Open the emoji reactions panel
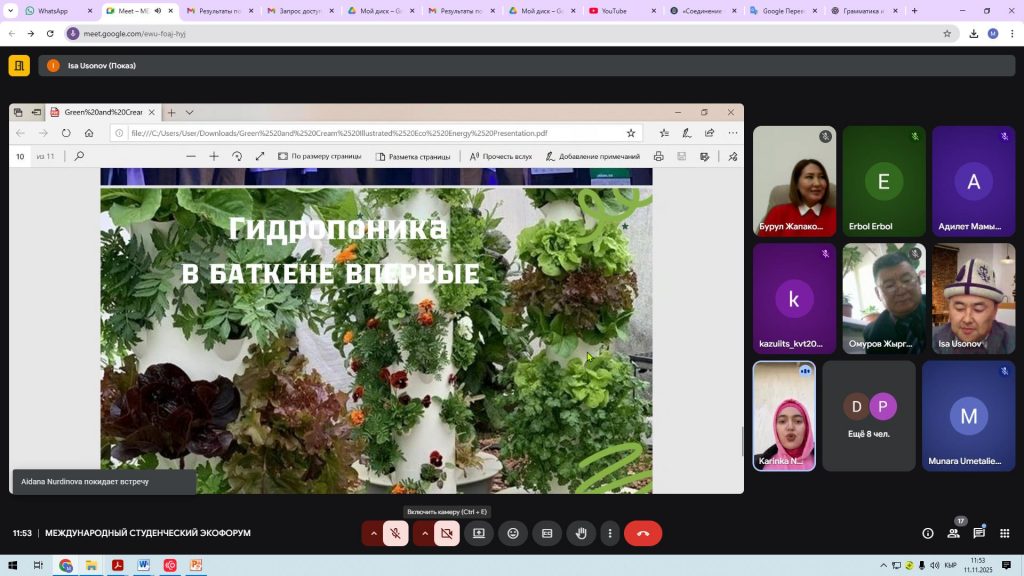 click(x=513, y=534)
